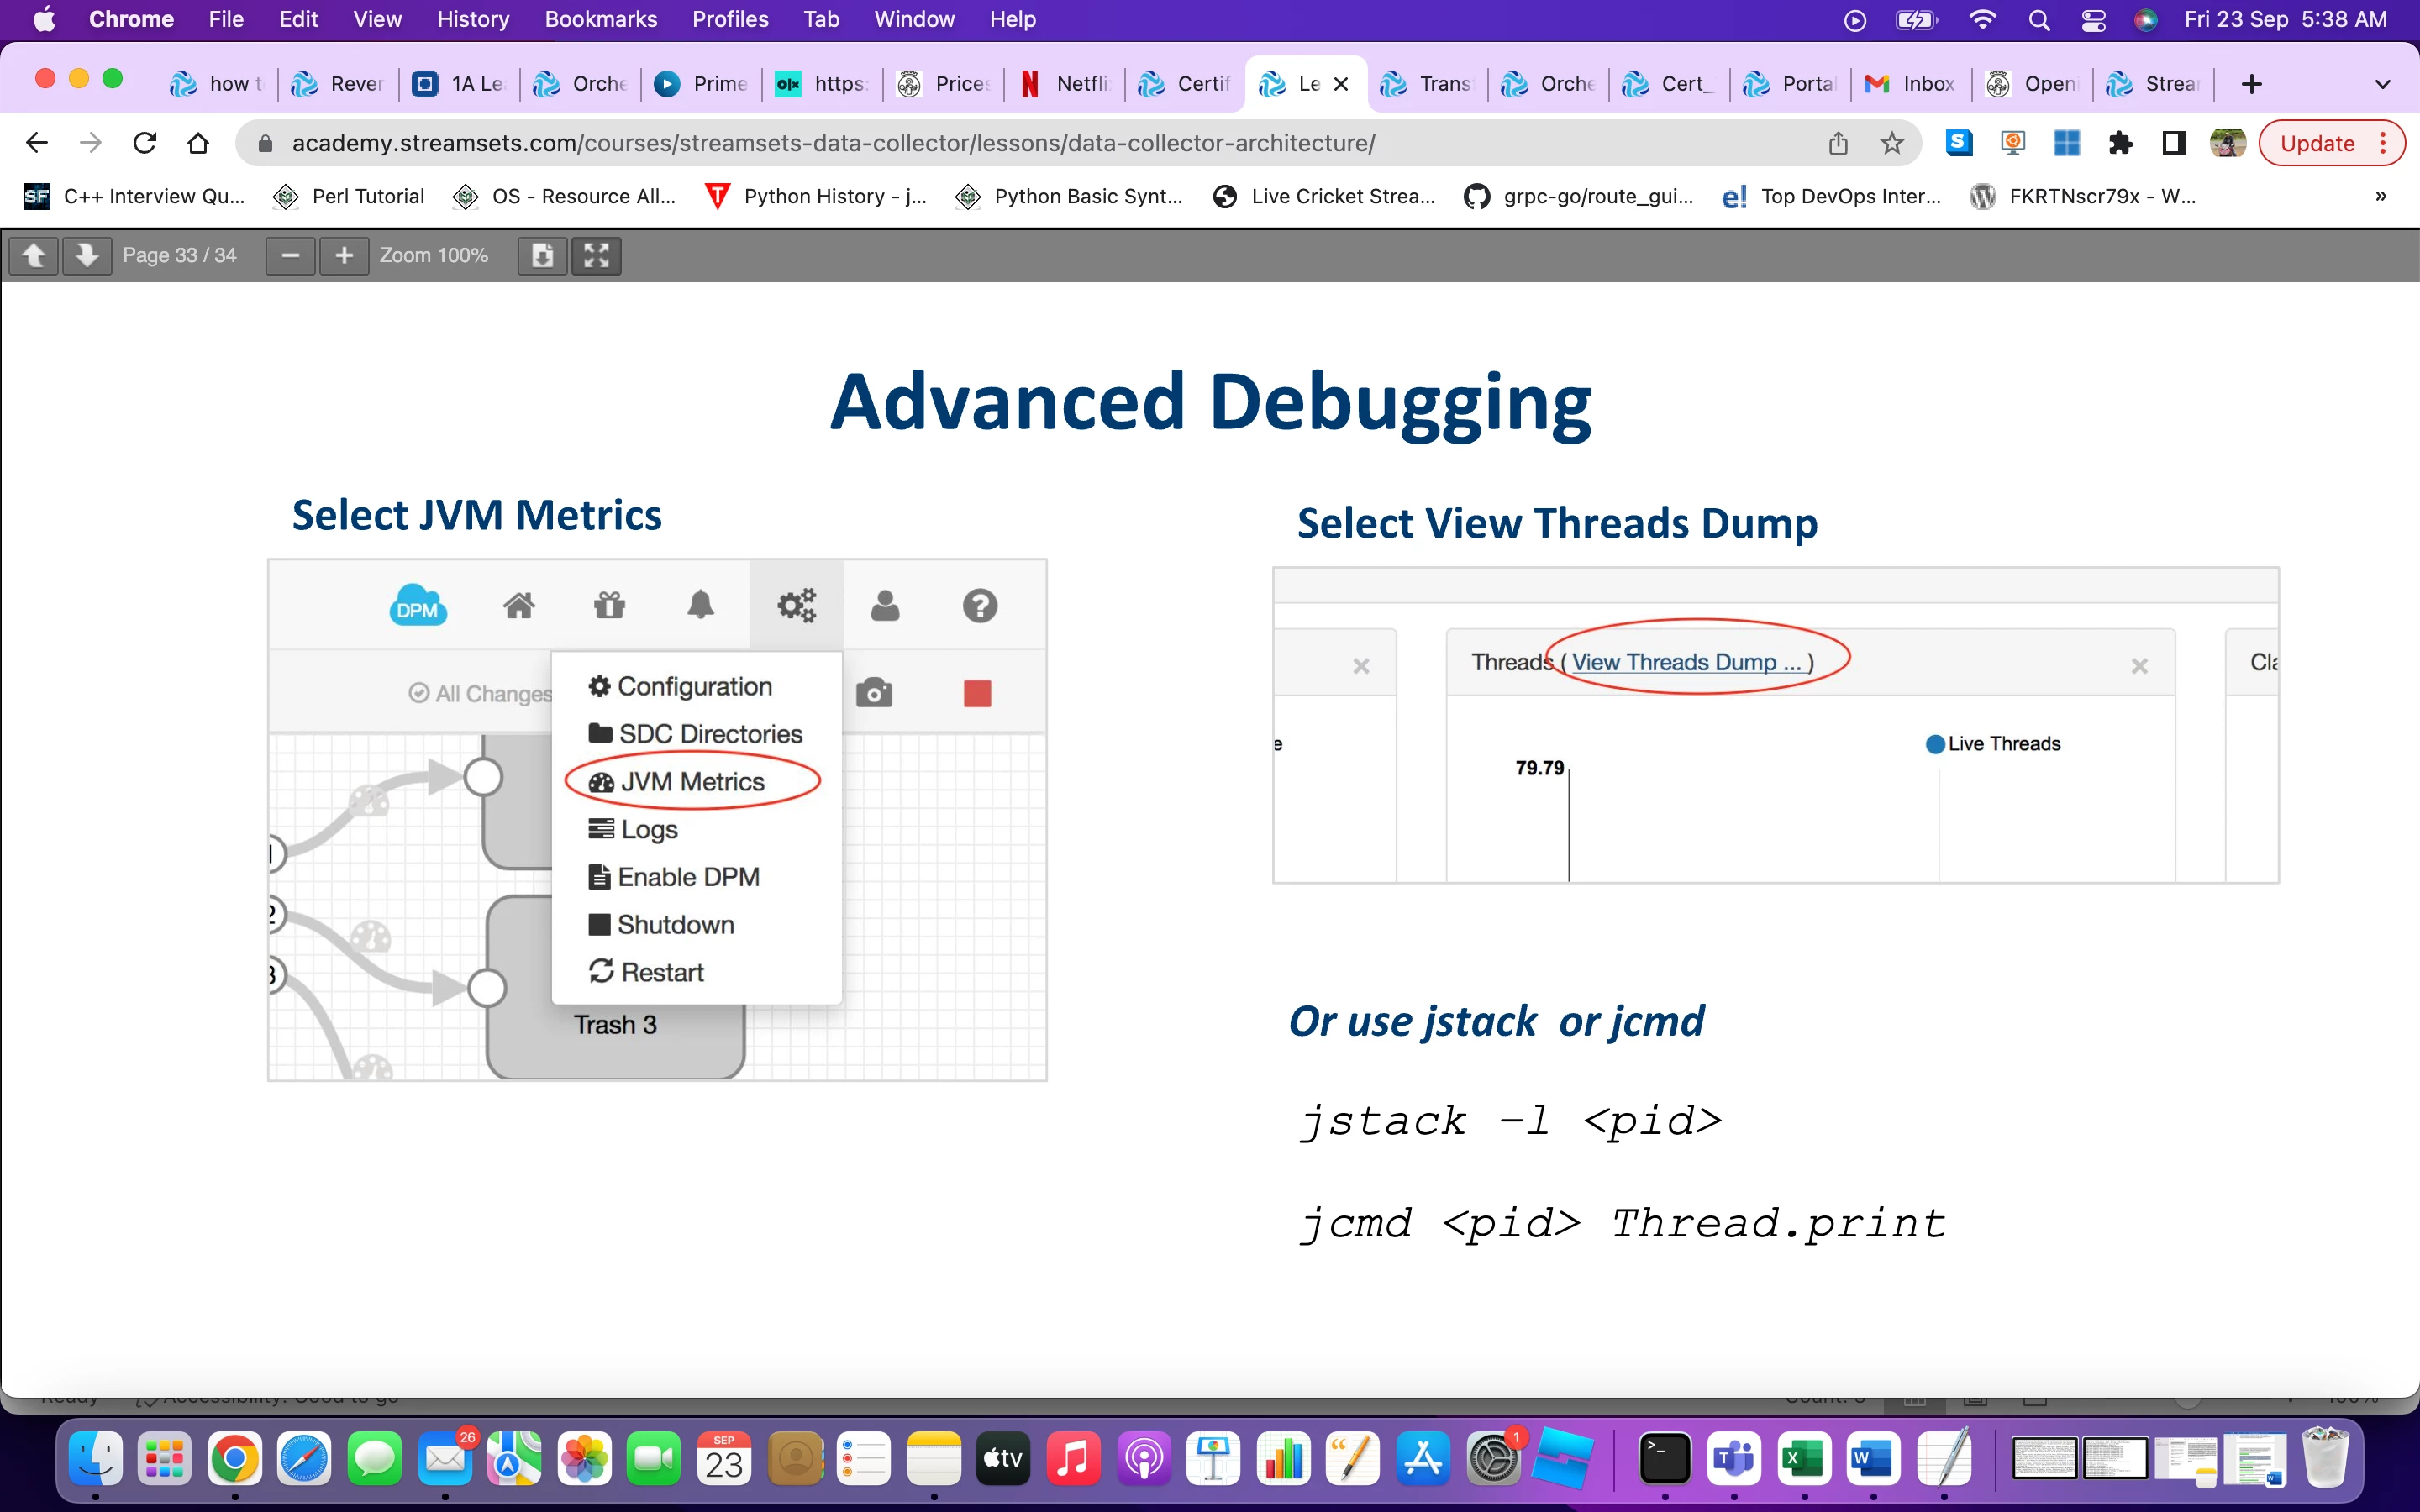Open the tab search chevron

[2384, 84]
